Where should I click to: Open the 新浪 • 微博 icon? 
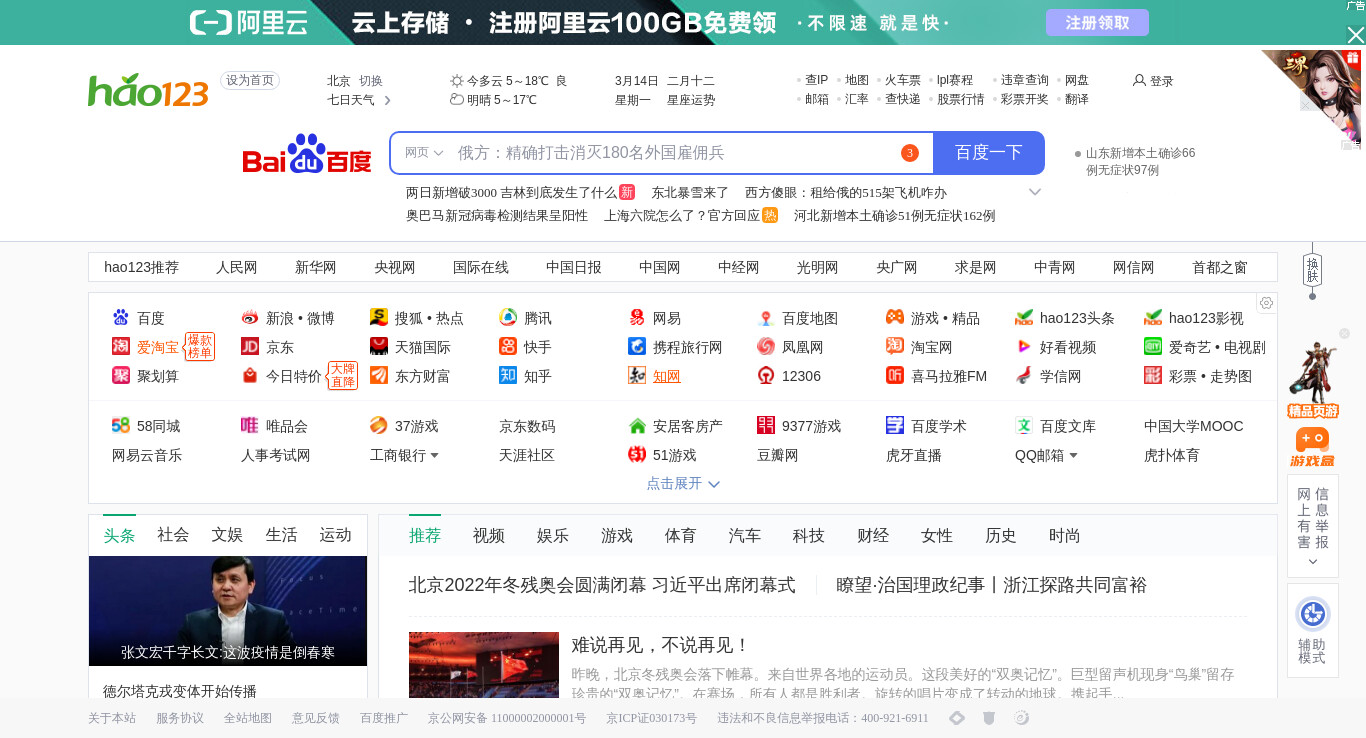coord(250,318)
